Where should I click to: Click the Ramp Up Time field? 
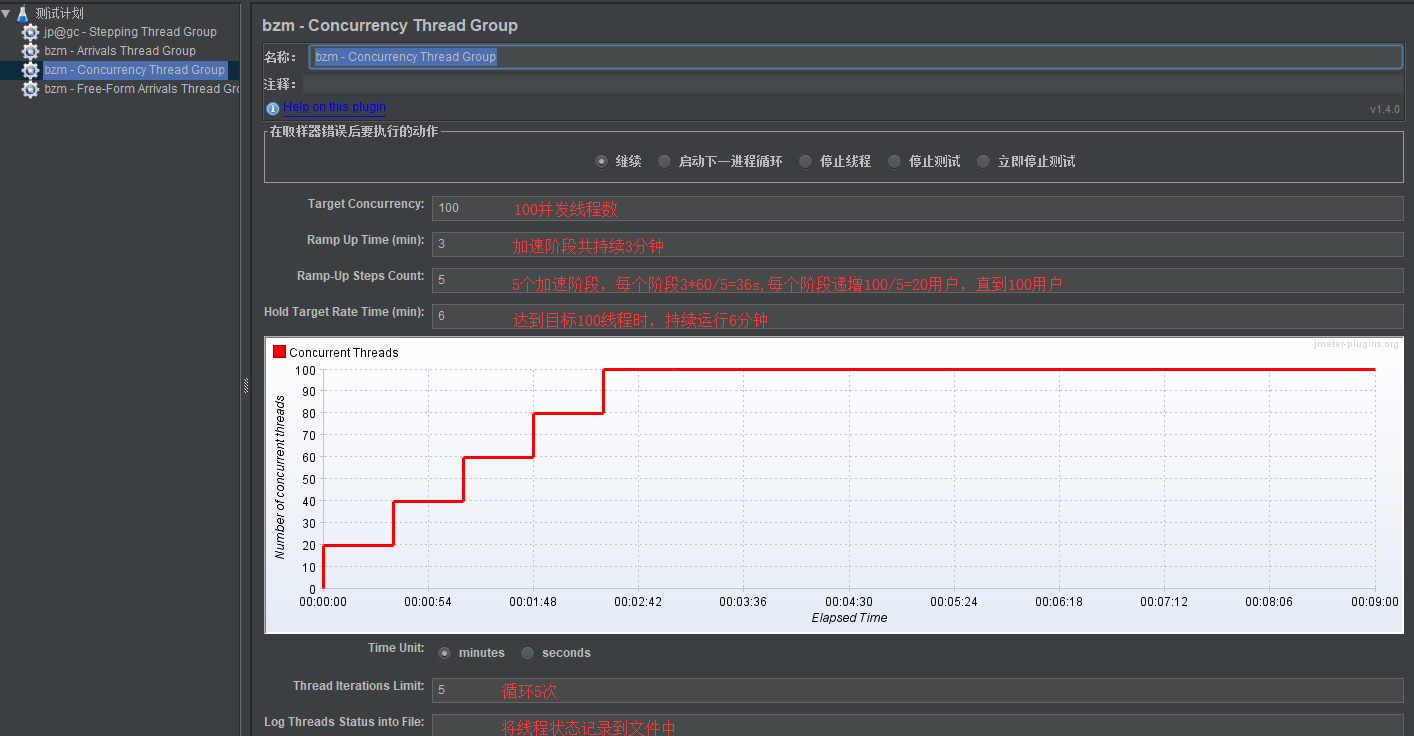point(918,244)
